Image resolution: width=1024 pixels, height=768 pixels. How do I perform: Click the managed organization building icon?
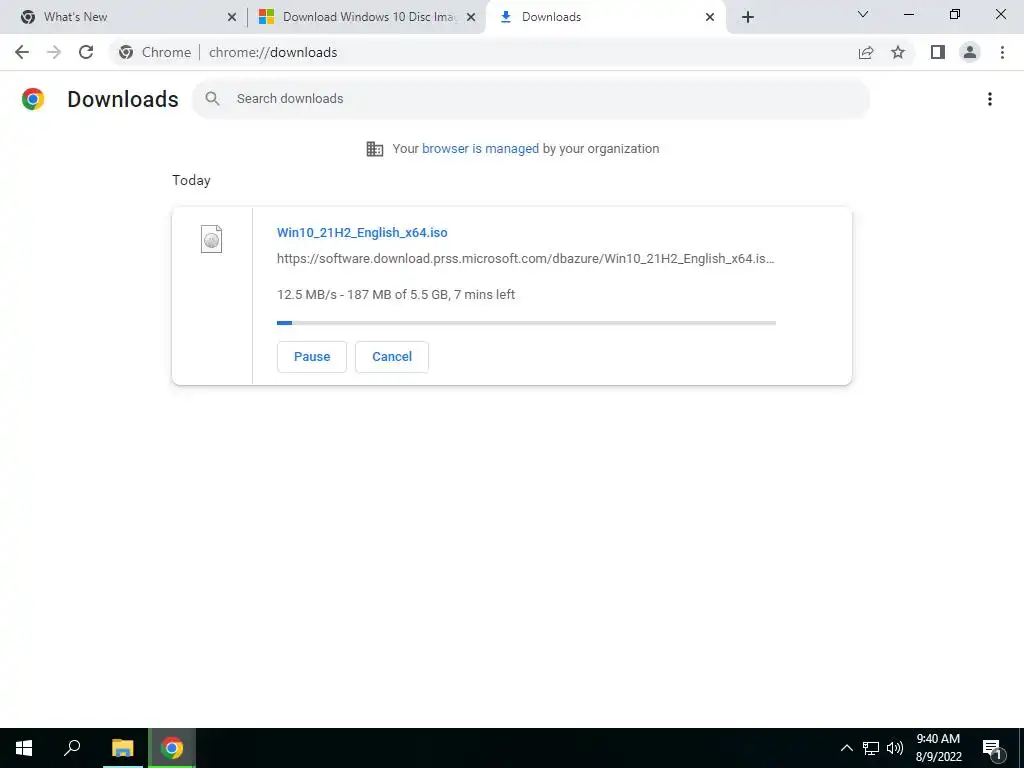pyautogui.click(x=375, y=149)
